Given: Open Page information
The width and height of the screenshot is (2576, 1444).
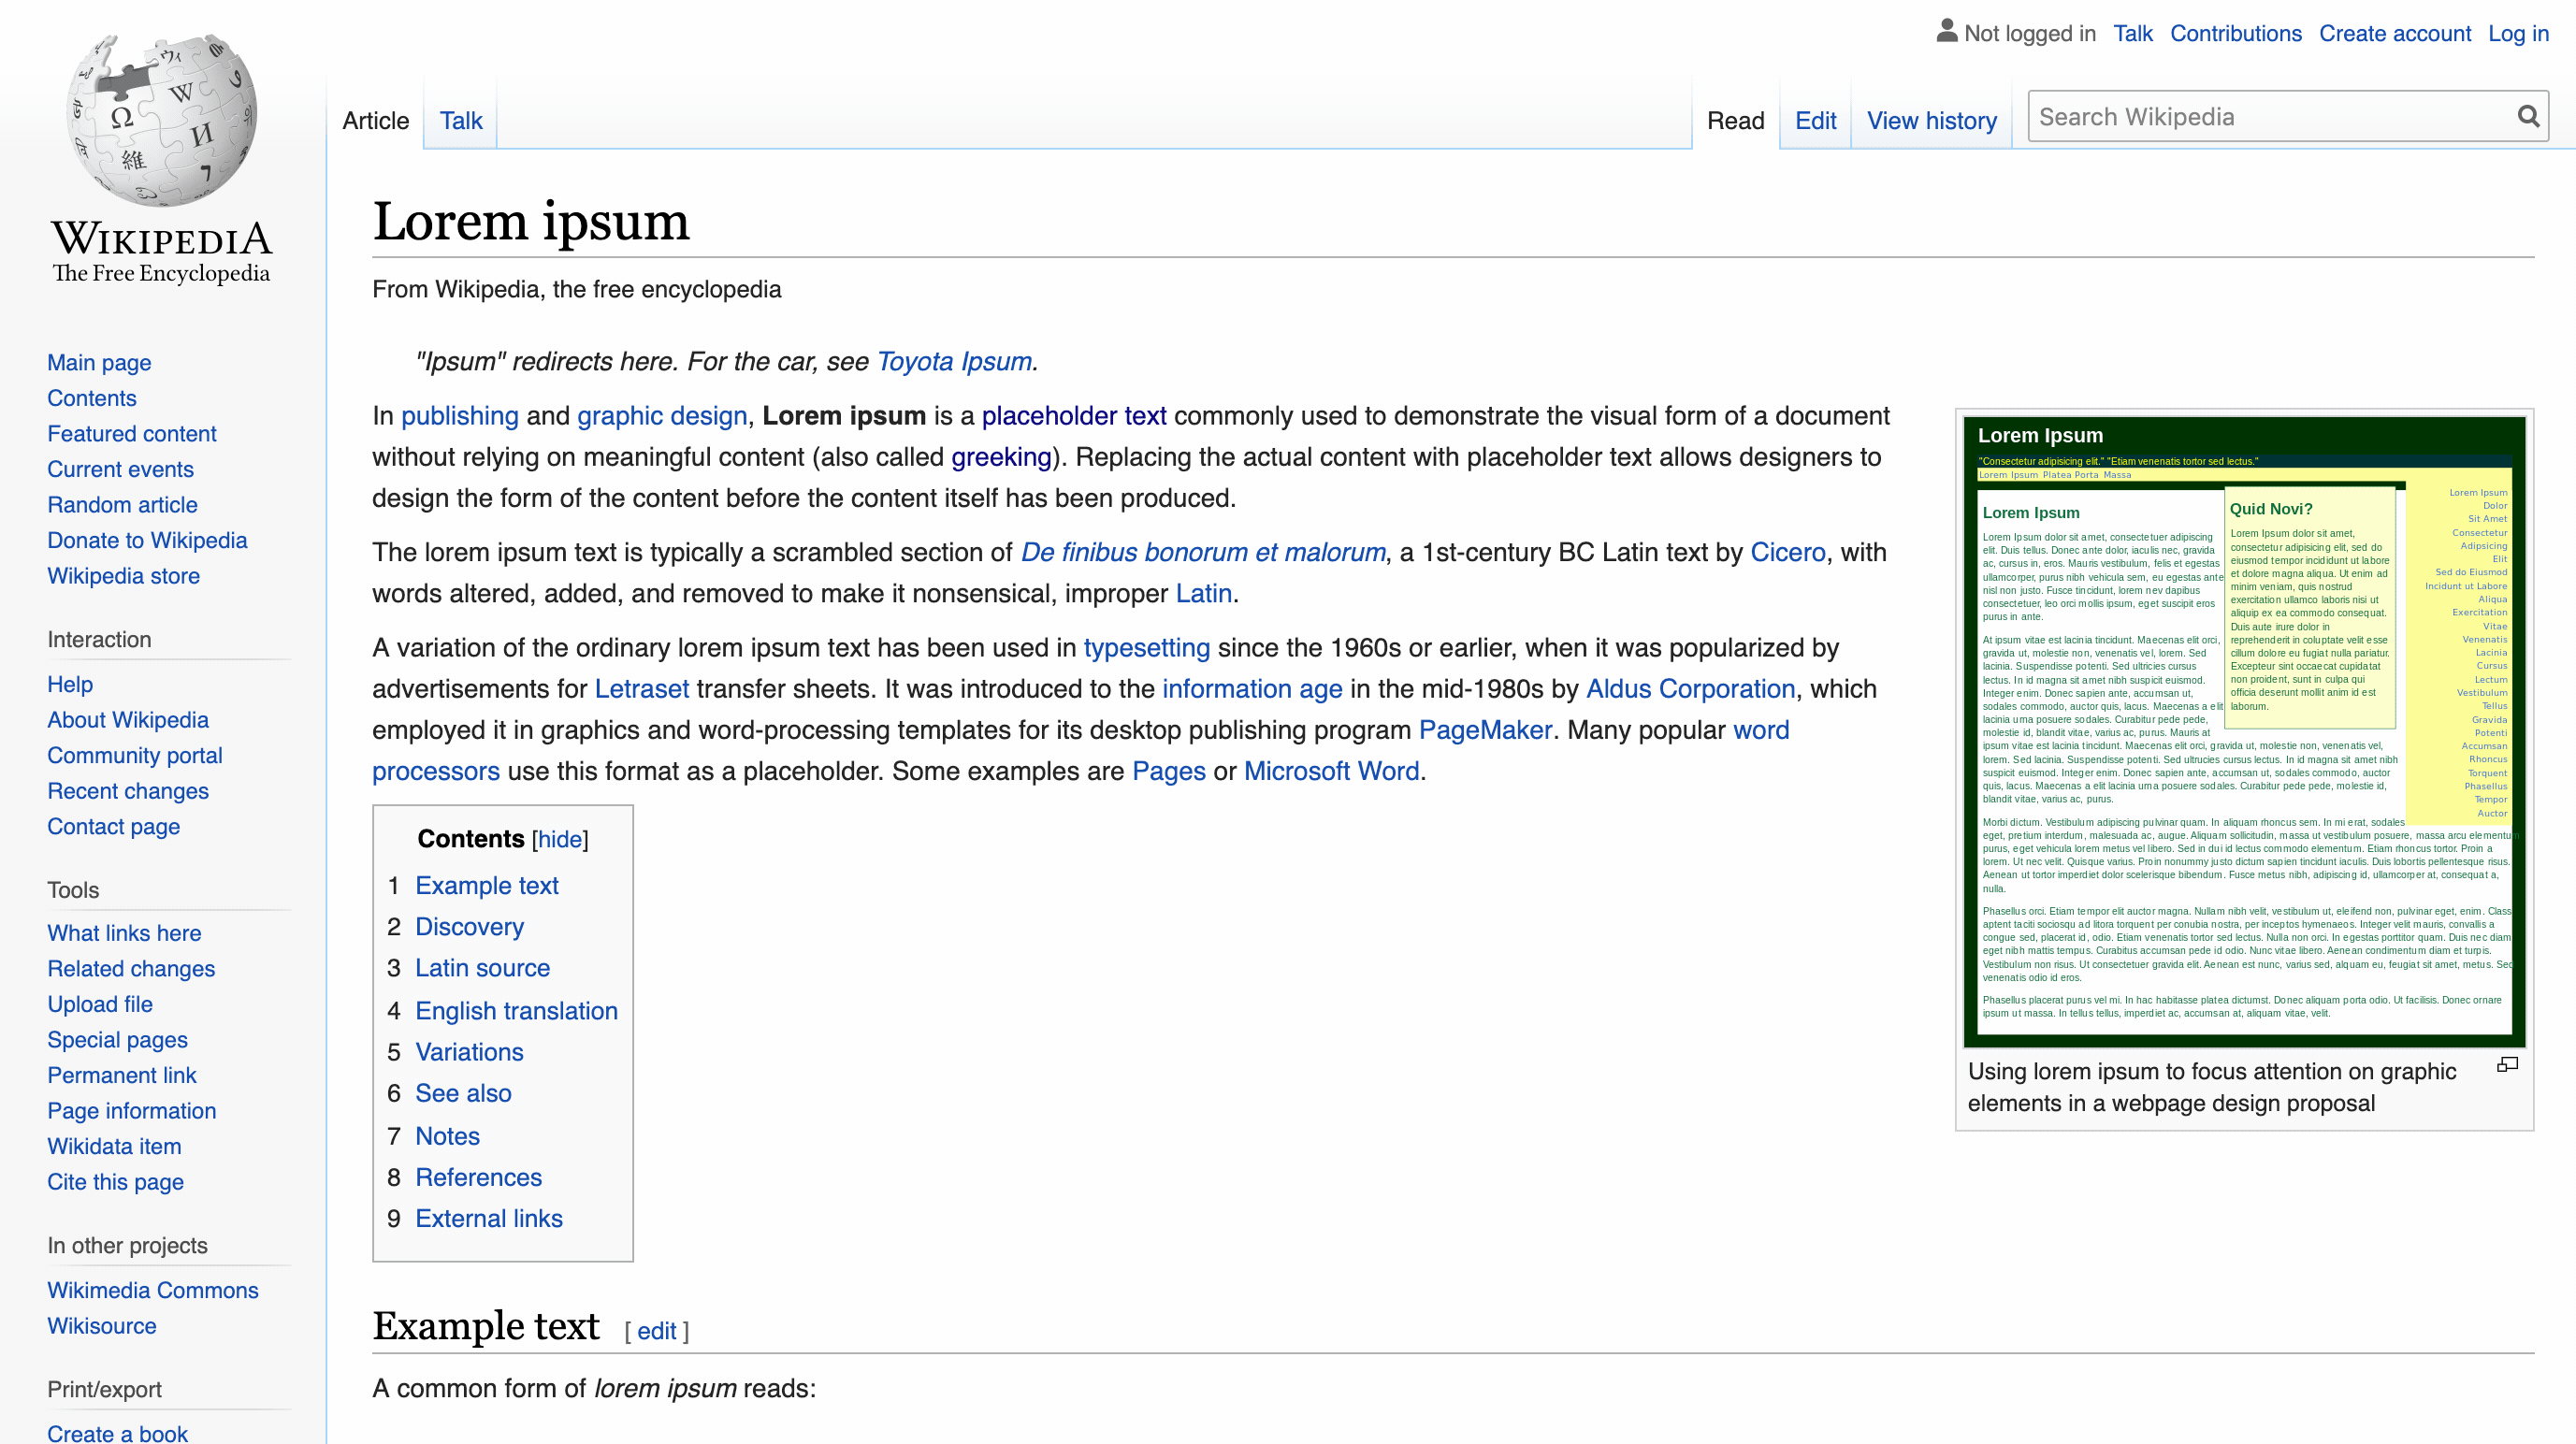Looking at the screenshot, I should 132,1110.
